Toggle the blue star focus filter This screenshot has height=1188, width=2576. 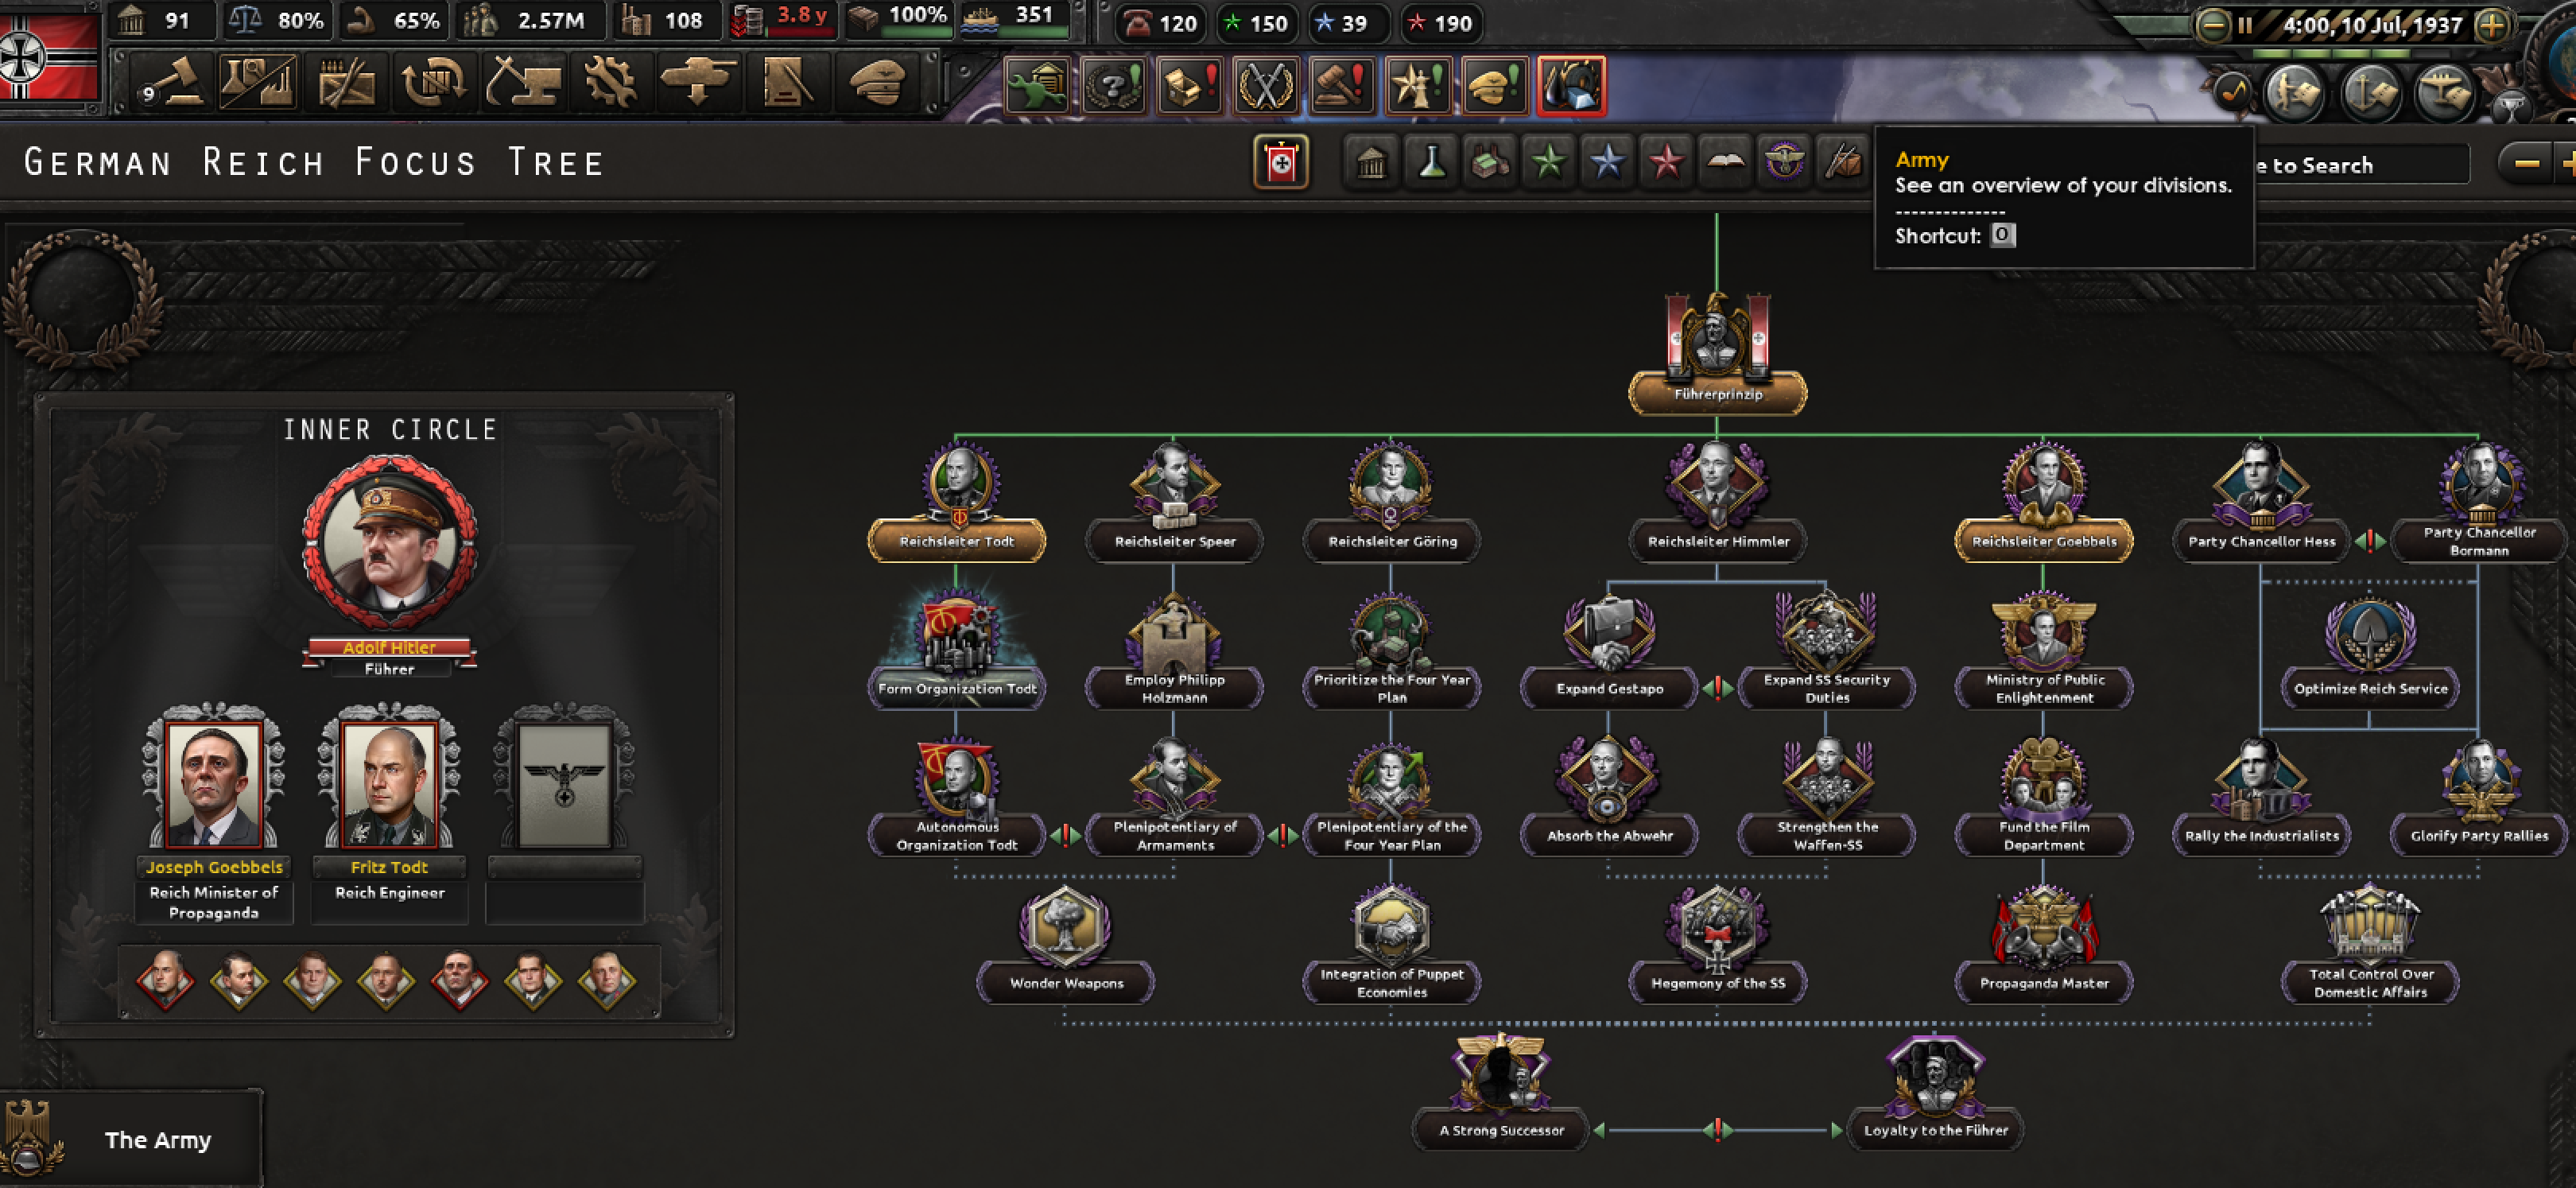[1607, 161]
